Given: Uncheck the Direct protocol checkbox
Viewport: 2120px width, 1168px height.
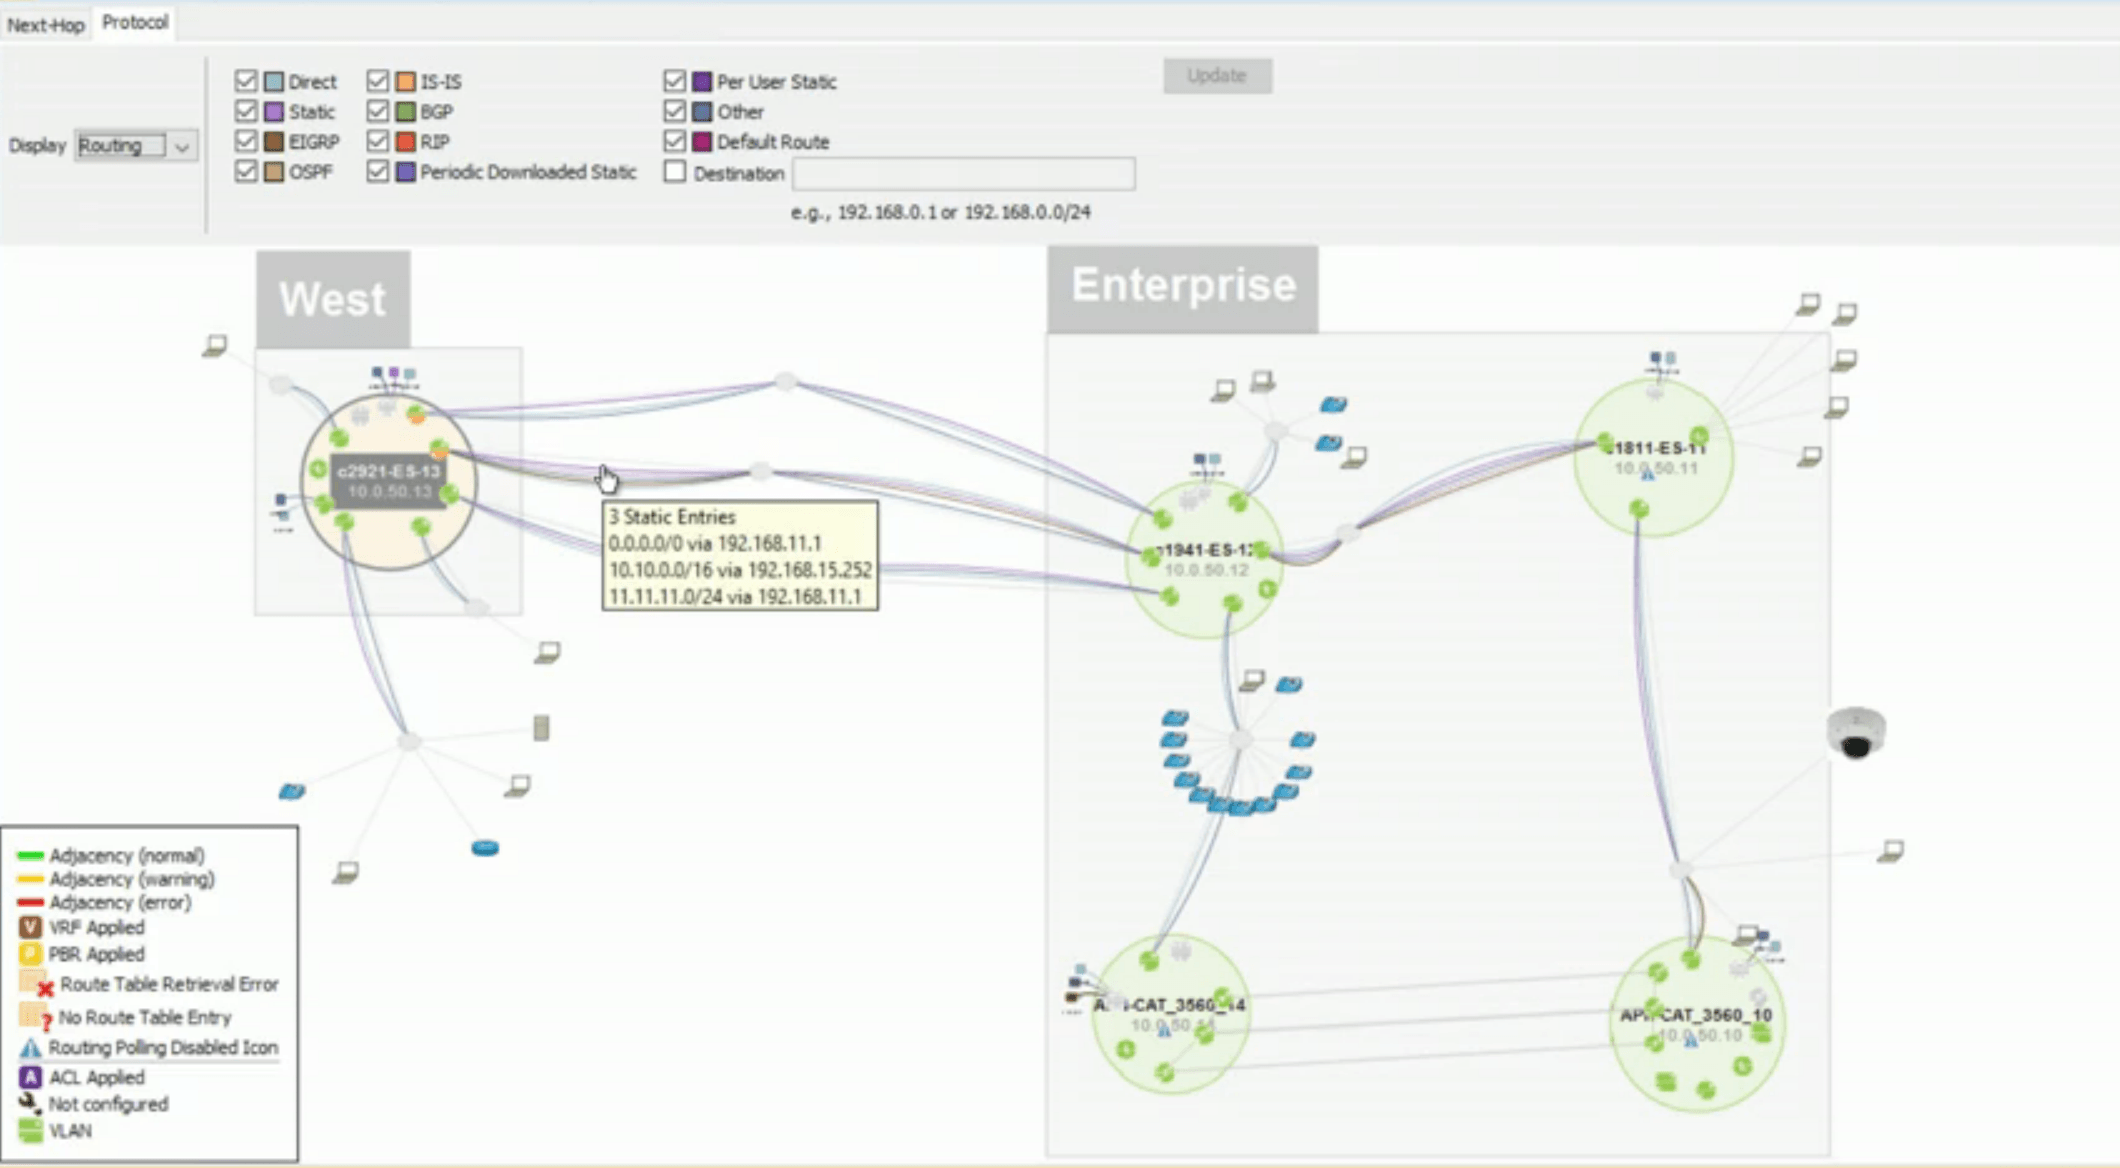Looking at the screenshot, I should (246, 81).
